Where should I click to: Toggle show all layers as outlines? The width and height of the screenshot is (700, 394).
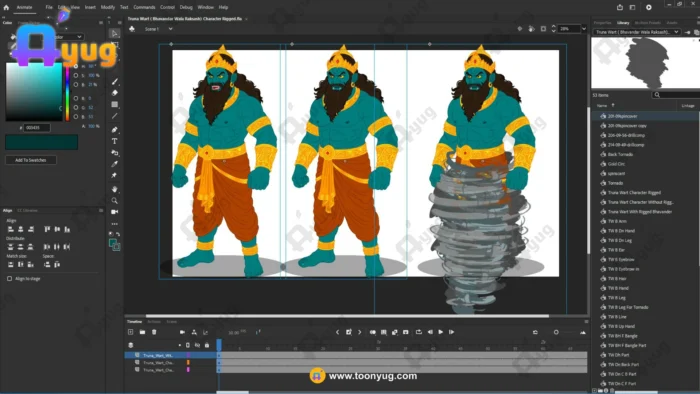188,345
